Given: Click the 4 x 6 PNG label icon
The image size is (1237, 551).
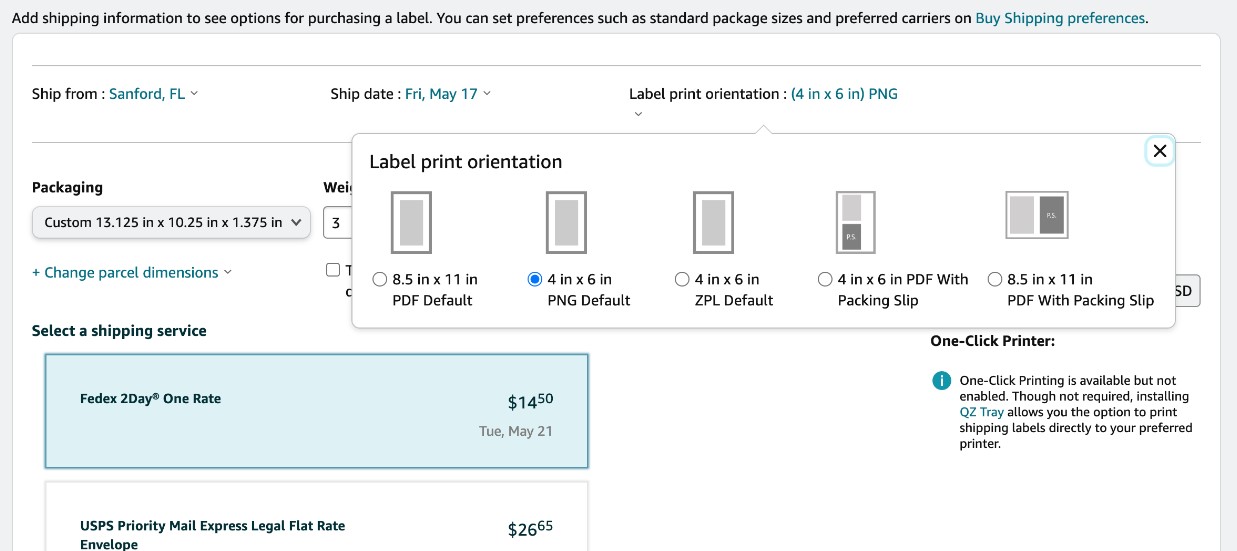Looking at the screenshot, I should tap(566, 222).
